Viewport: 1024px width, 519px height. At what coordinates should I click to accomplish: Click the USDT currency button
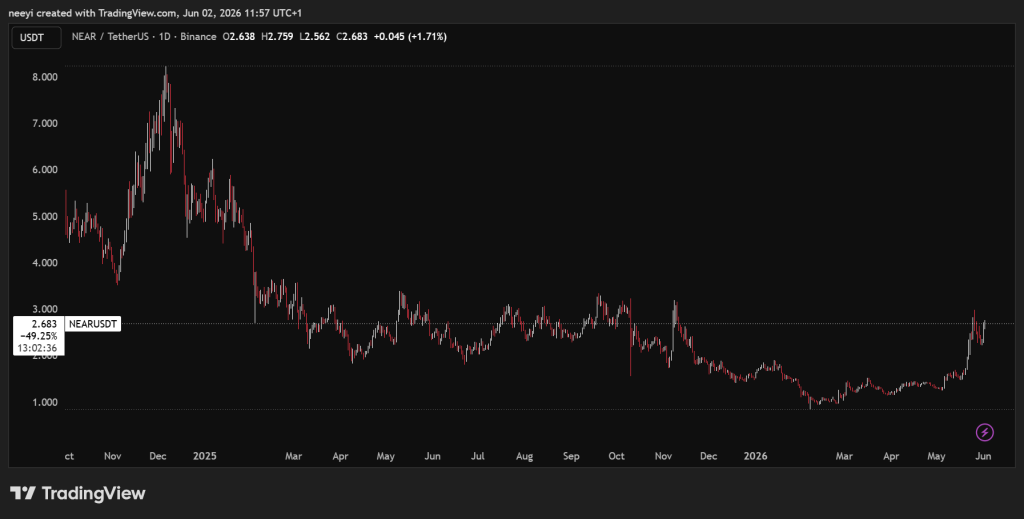(36, 37)
